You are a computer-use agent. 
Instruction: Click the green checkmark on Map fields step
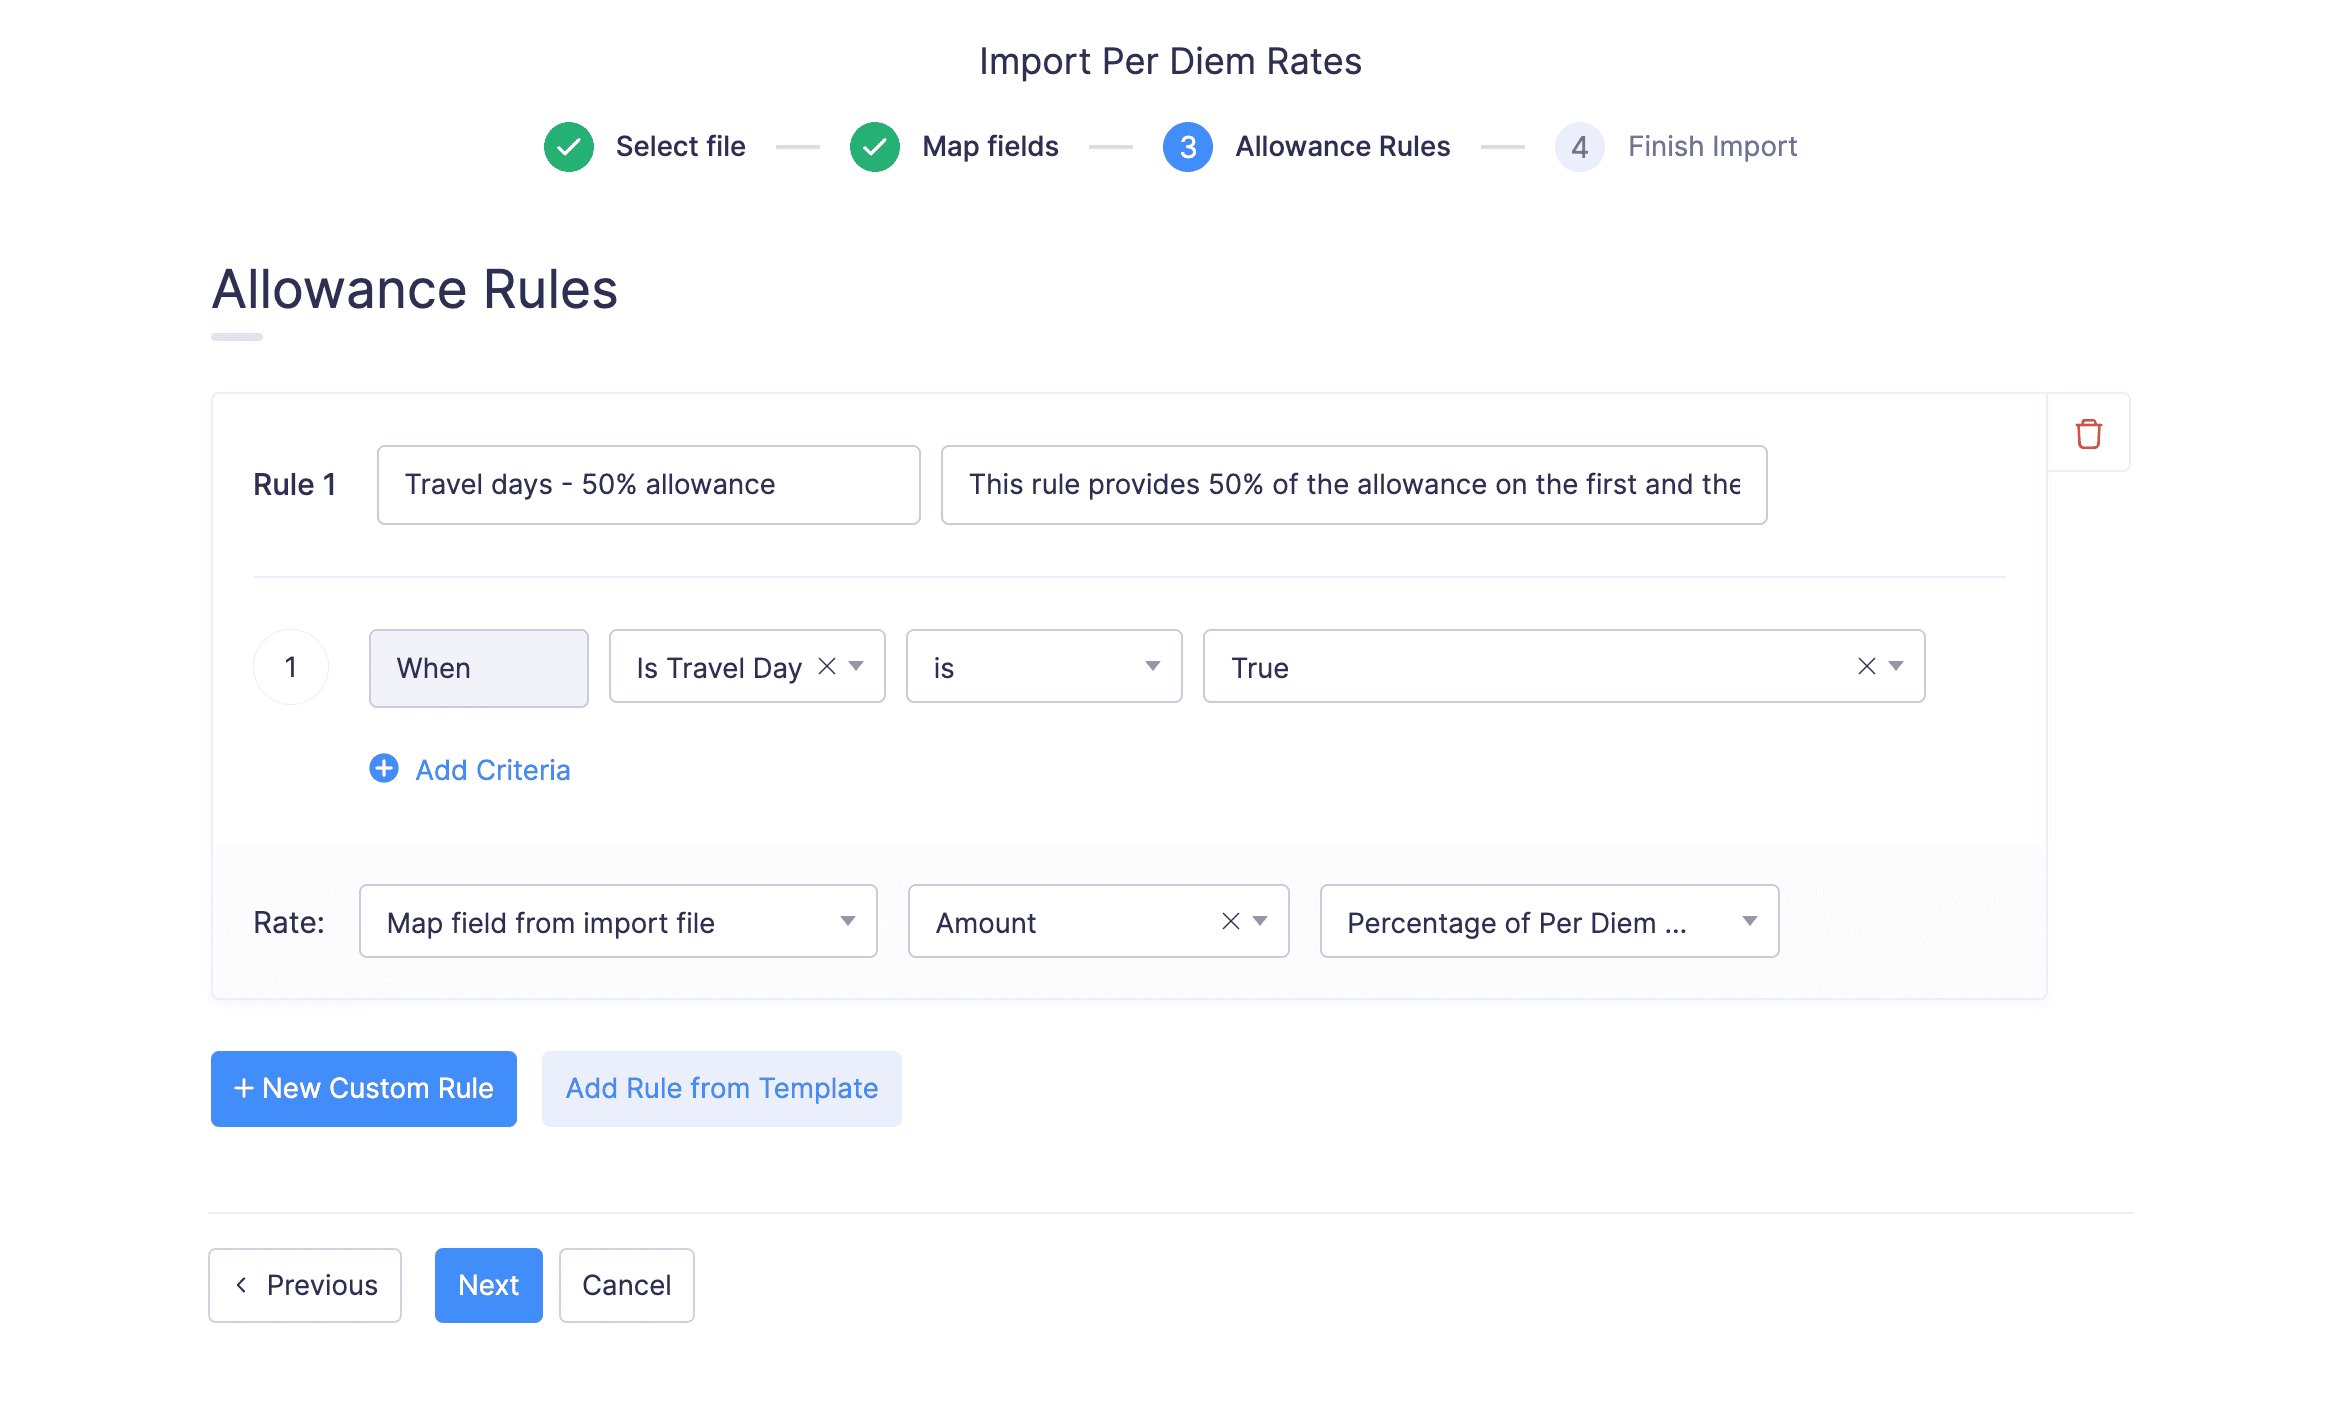point(874,146)
